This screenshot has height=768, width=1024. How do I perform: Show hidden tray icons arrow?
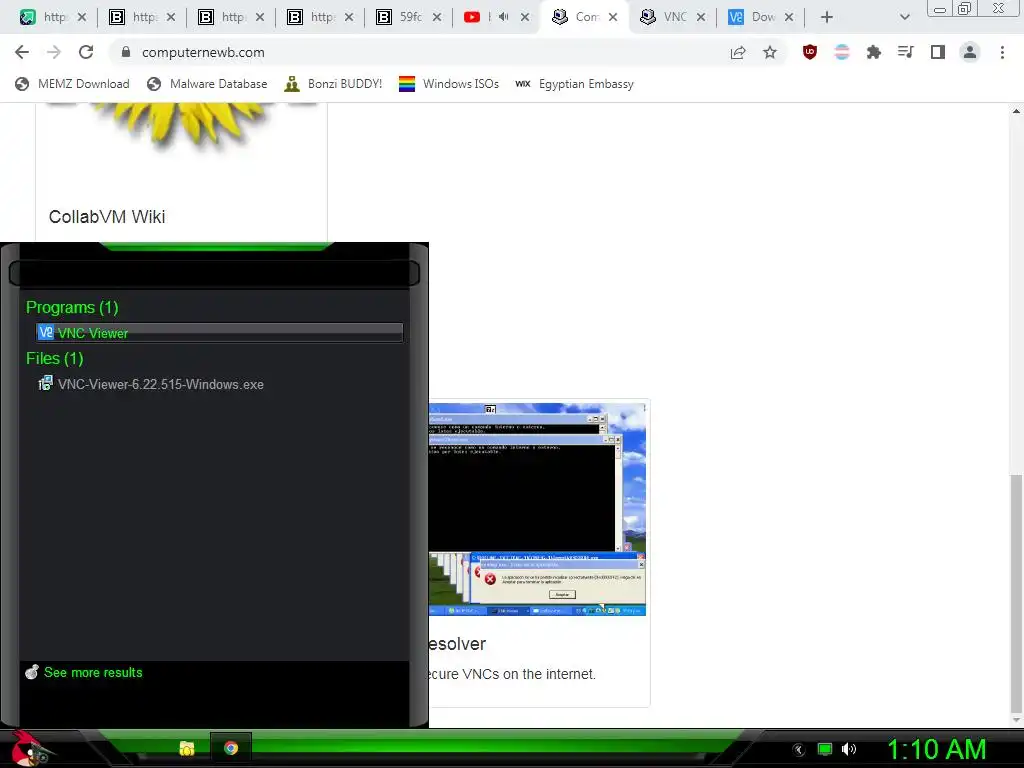click(798, 750)
